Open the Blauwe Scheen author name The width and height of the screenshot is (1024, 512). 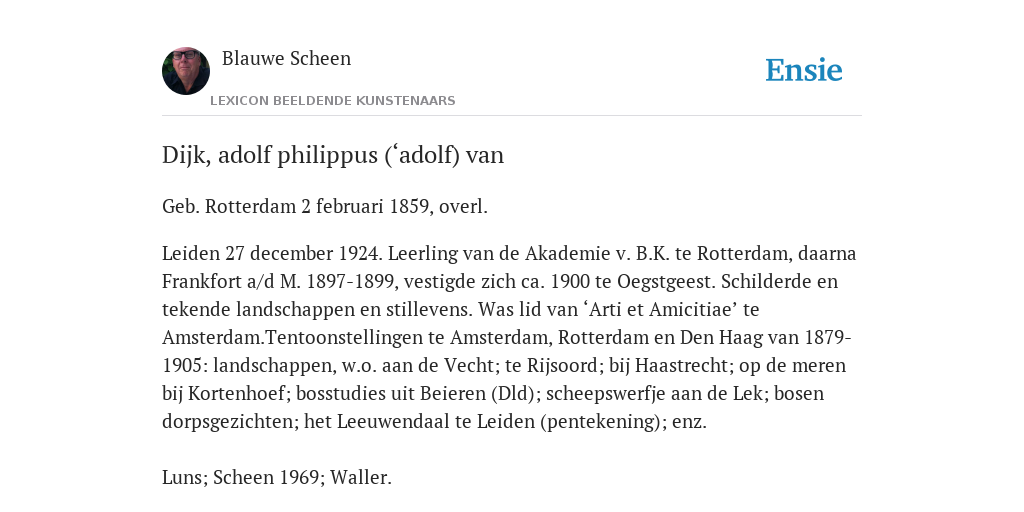tap(286, 59)
